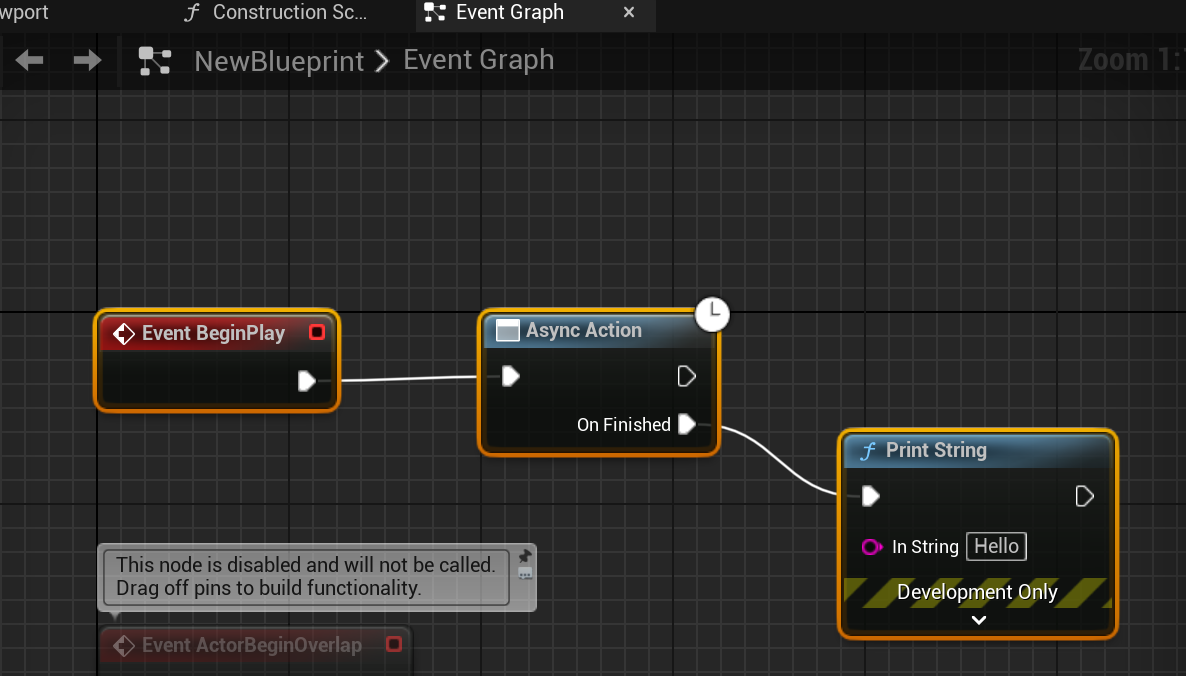Viewport: 1186px width, 676px height.
Task: Click Event BeginPlay execution output pin
Action: (306, 381)
